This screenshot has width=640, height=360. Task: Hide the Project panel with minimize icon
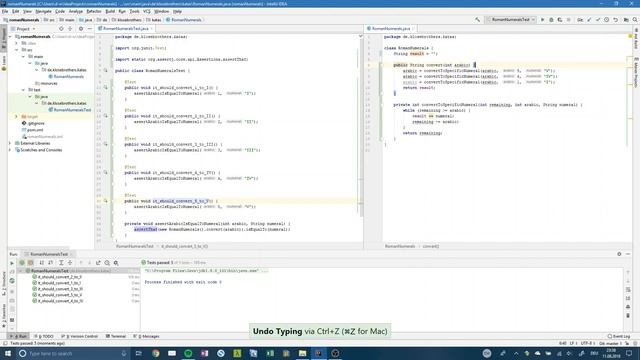coord(89,29)
